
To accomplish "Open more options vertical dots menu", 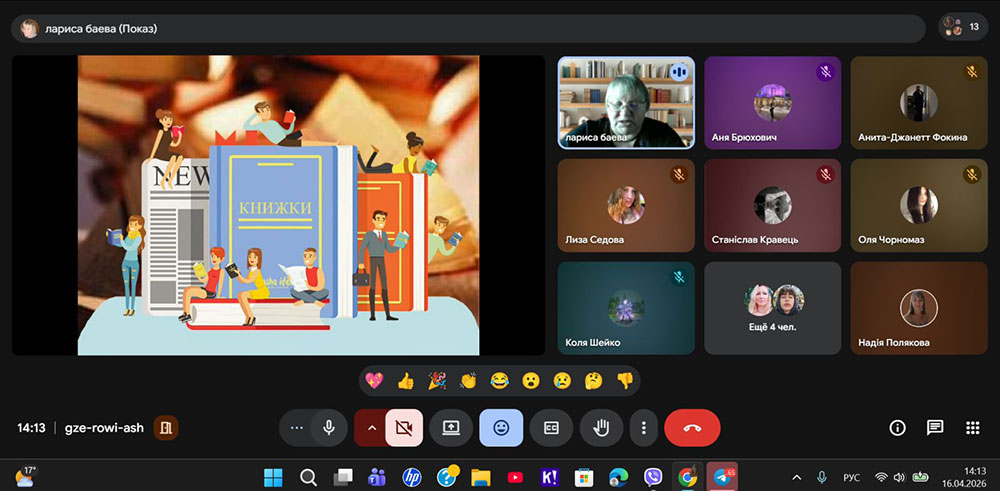I will pyautogui.click(x=644, y=428).
